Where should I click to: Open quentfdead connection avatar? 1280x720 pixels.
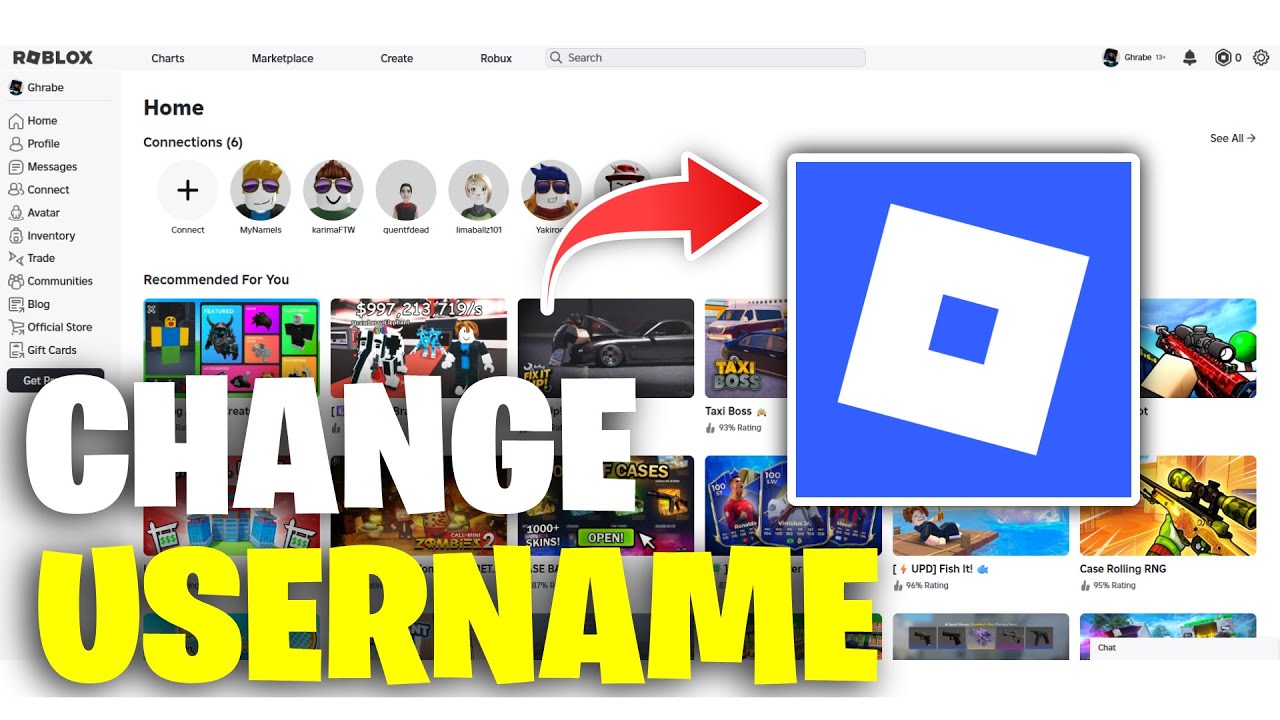click(406, 190)
